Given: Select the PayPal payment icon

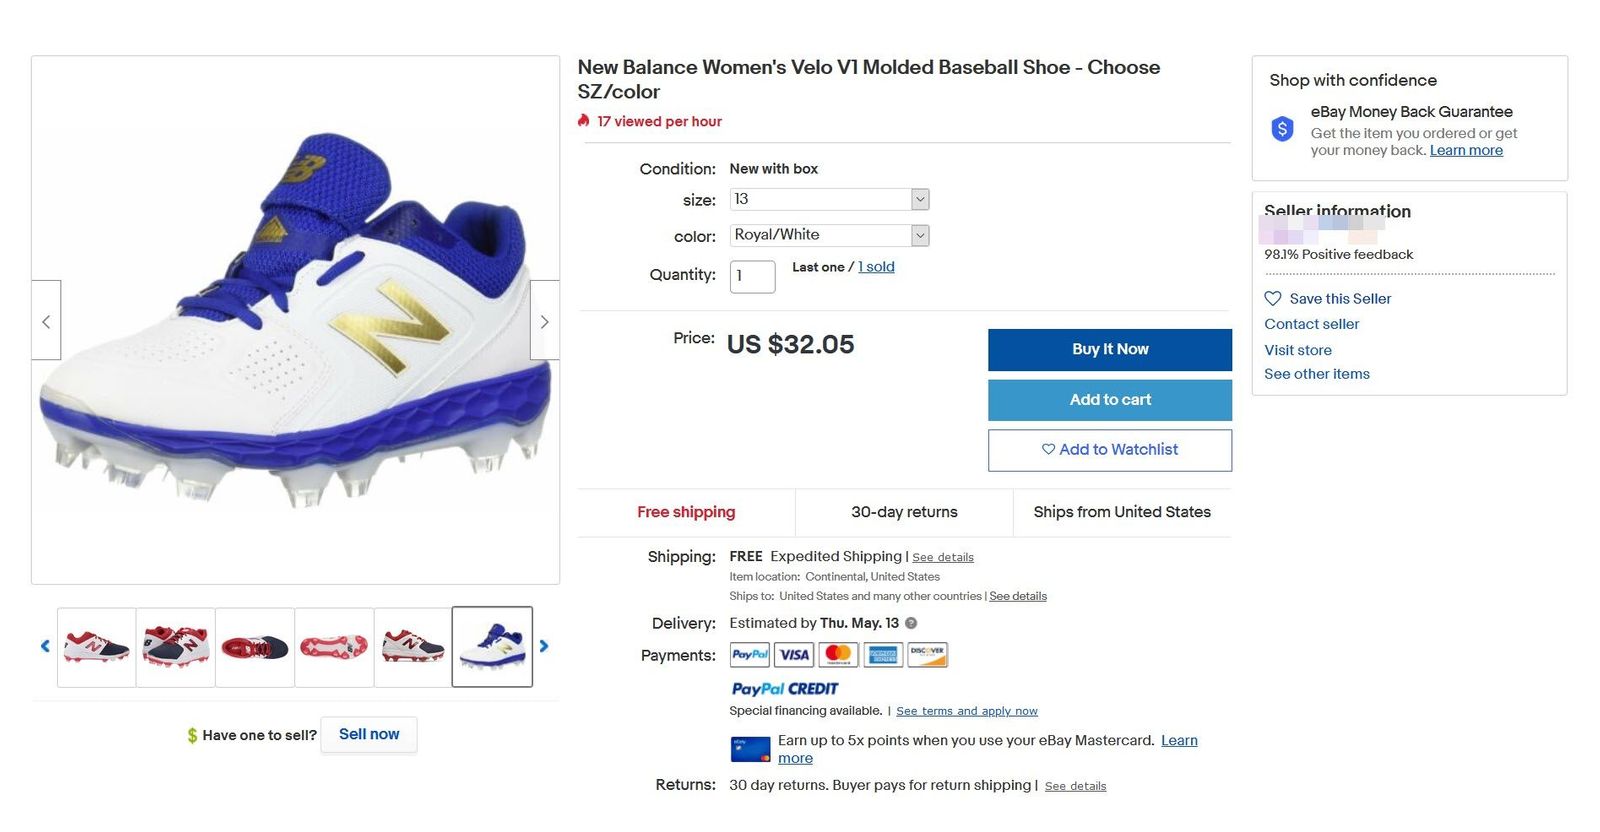Looking at the screenshot, I should pyautogui.click(x=749, y=655).
